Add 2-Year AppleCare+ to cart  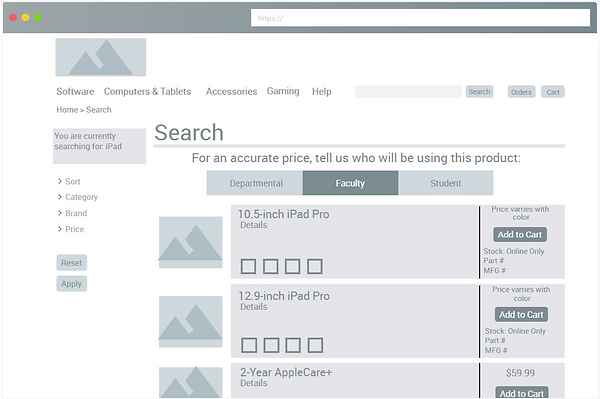point(522,392)
